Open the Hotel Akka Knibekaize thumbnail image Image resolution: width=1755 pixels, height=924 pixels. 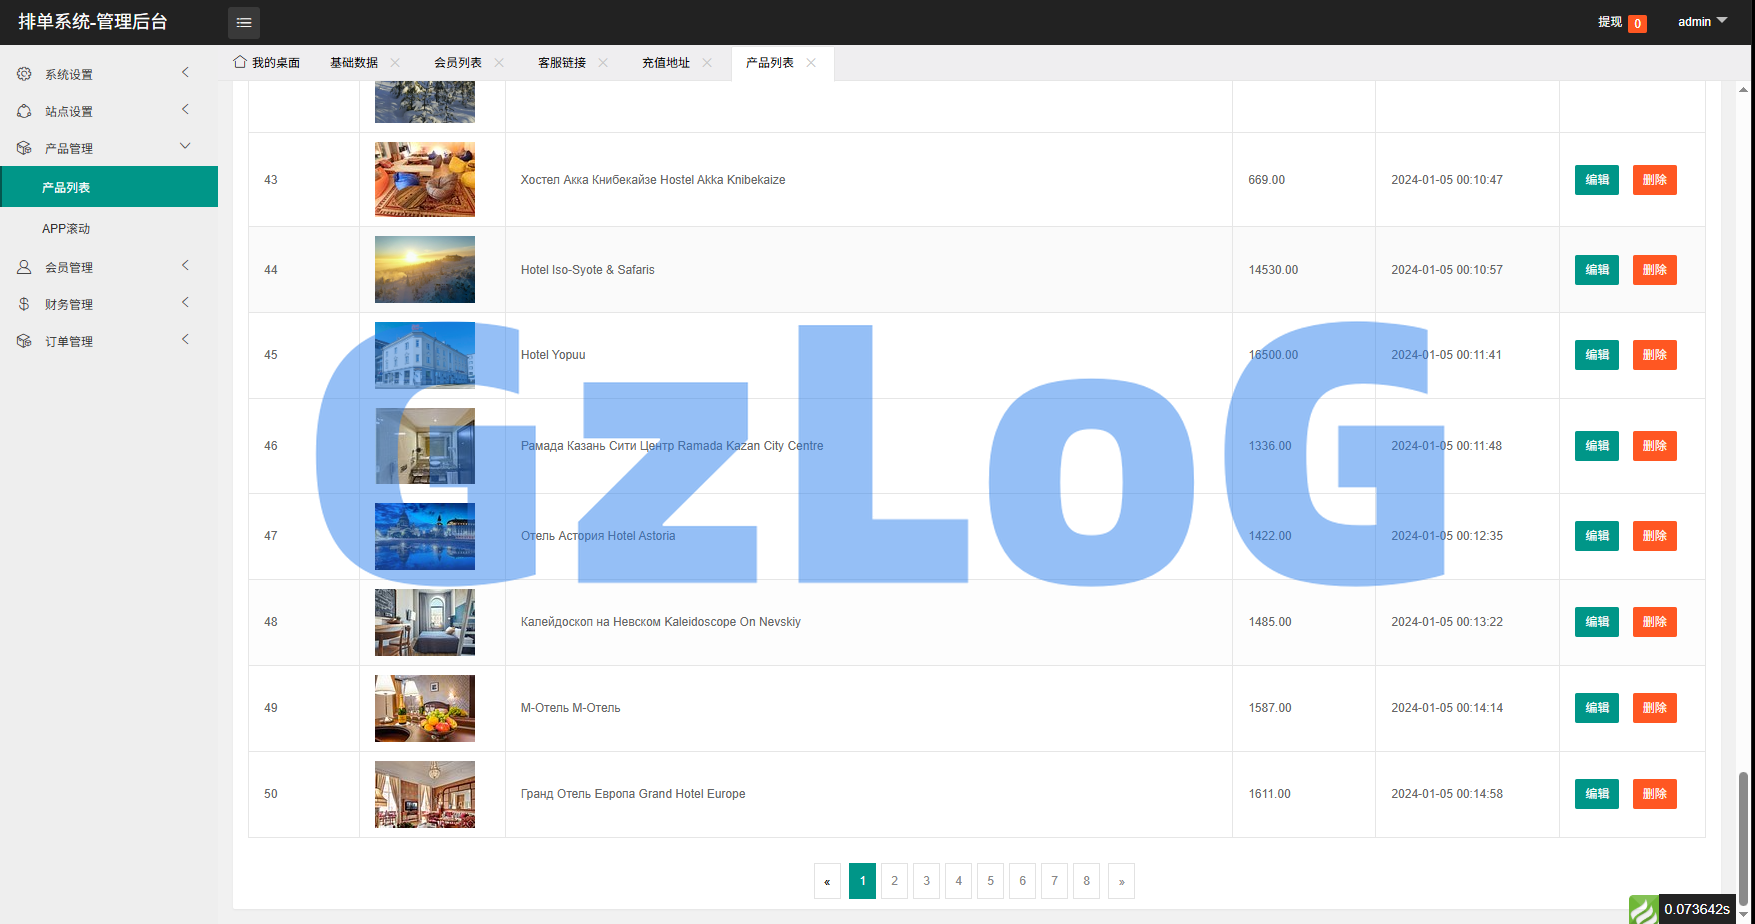click(425, 180)
